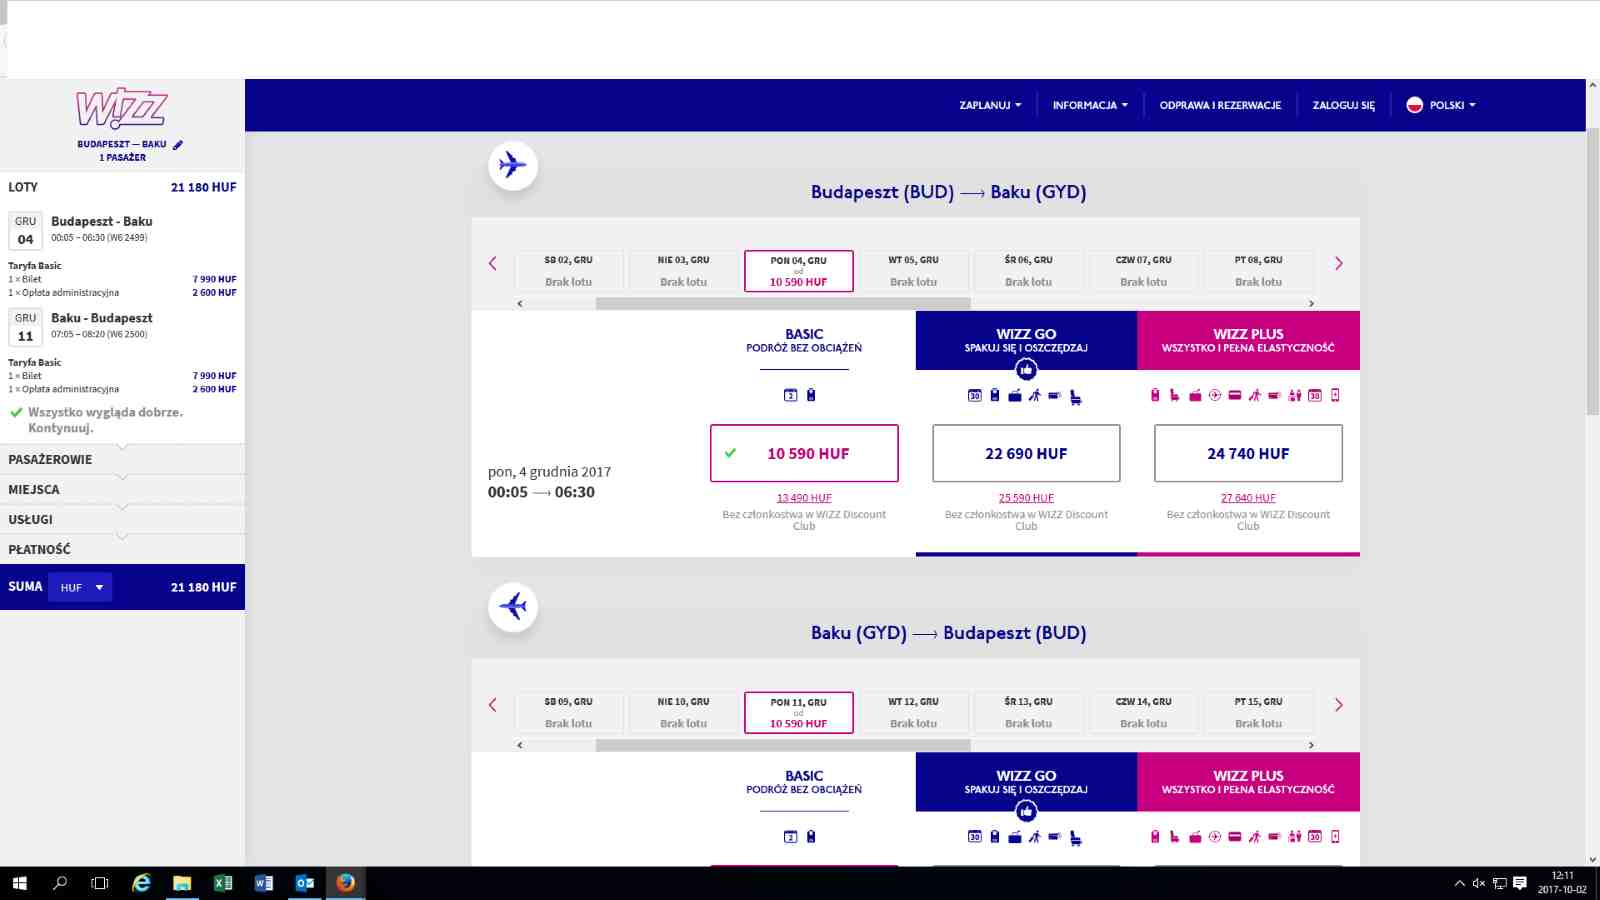The height and width of the screenshot is (900, 1600).
Task: Select return date PT 15, GRU
Action: coord(1259,712)
